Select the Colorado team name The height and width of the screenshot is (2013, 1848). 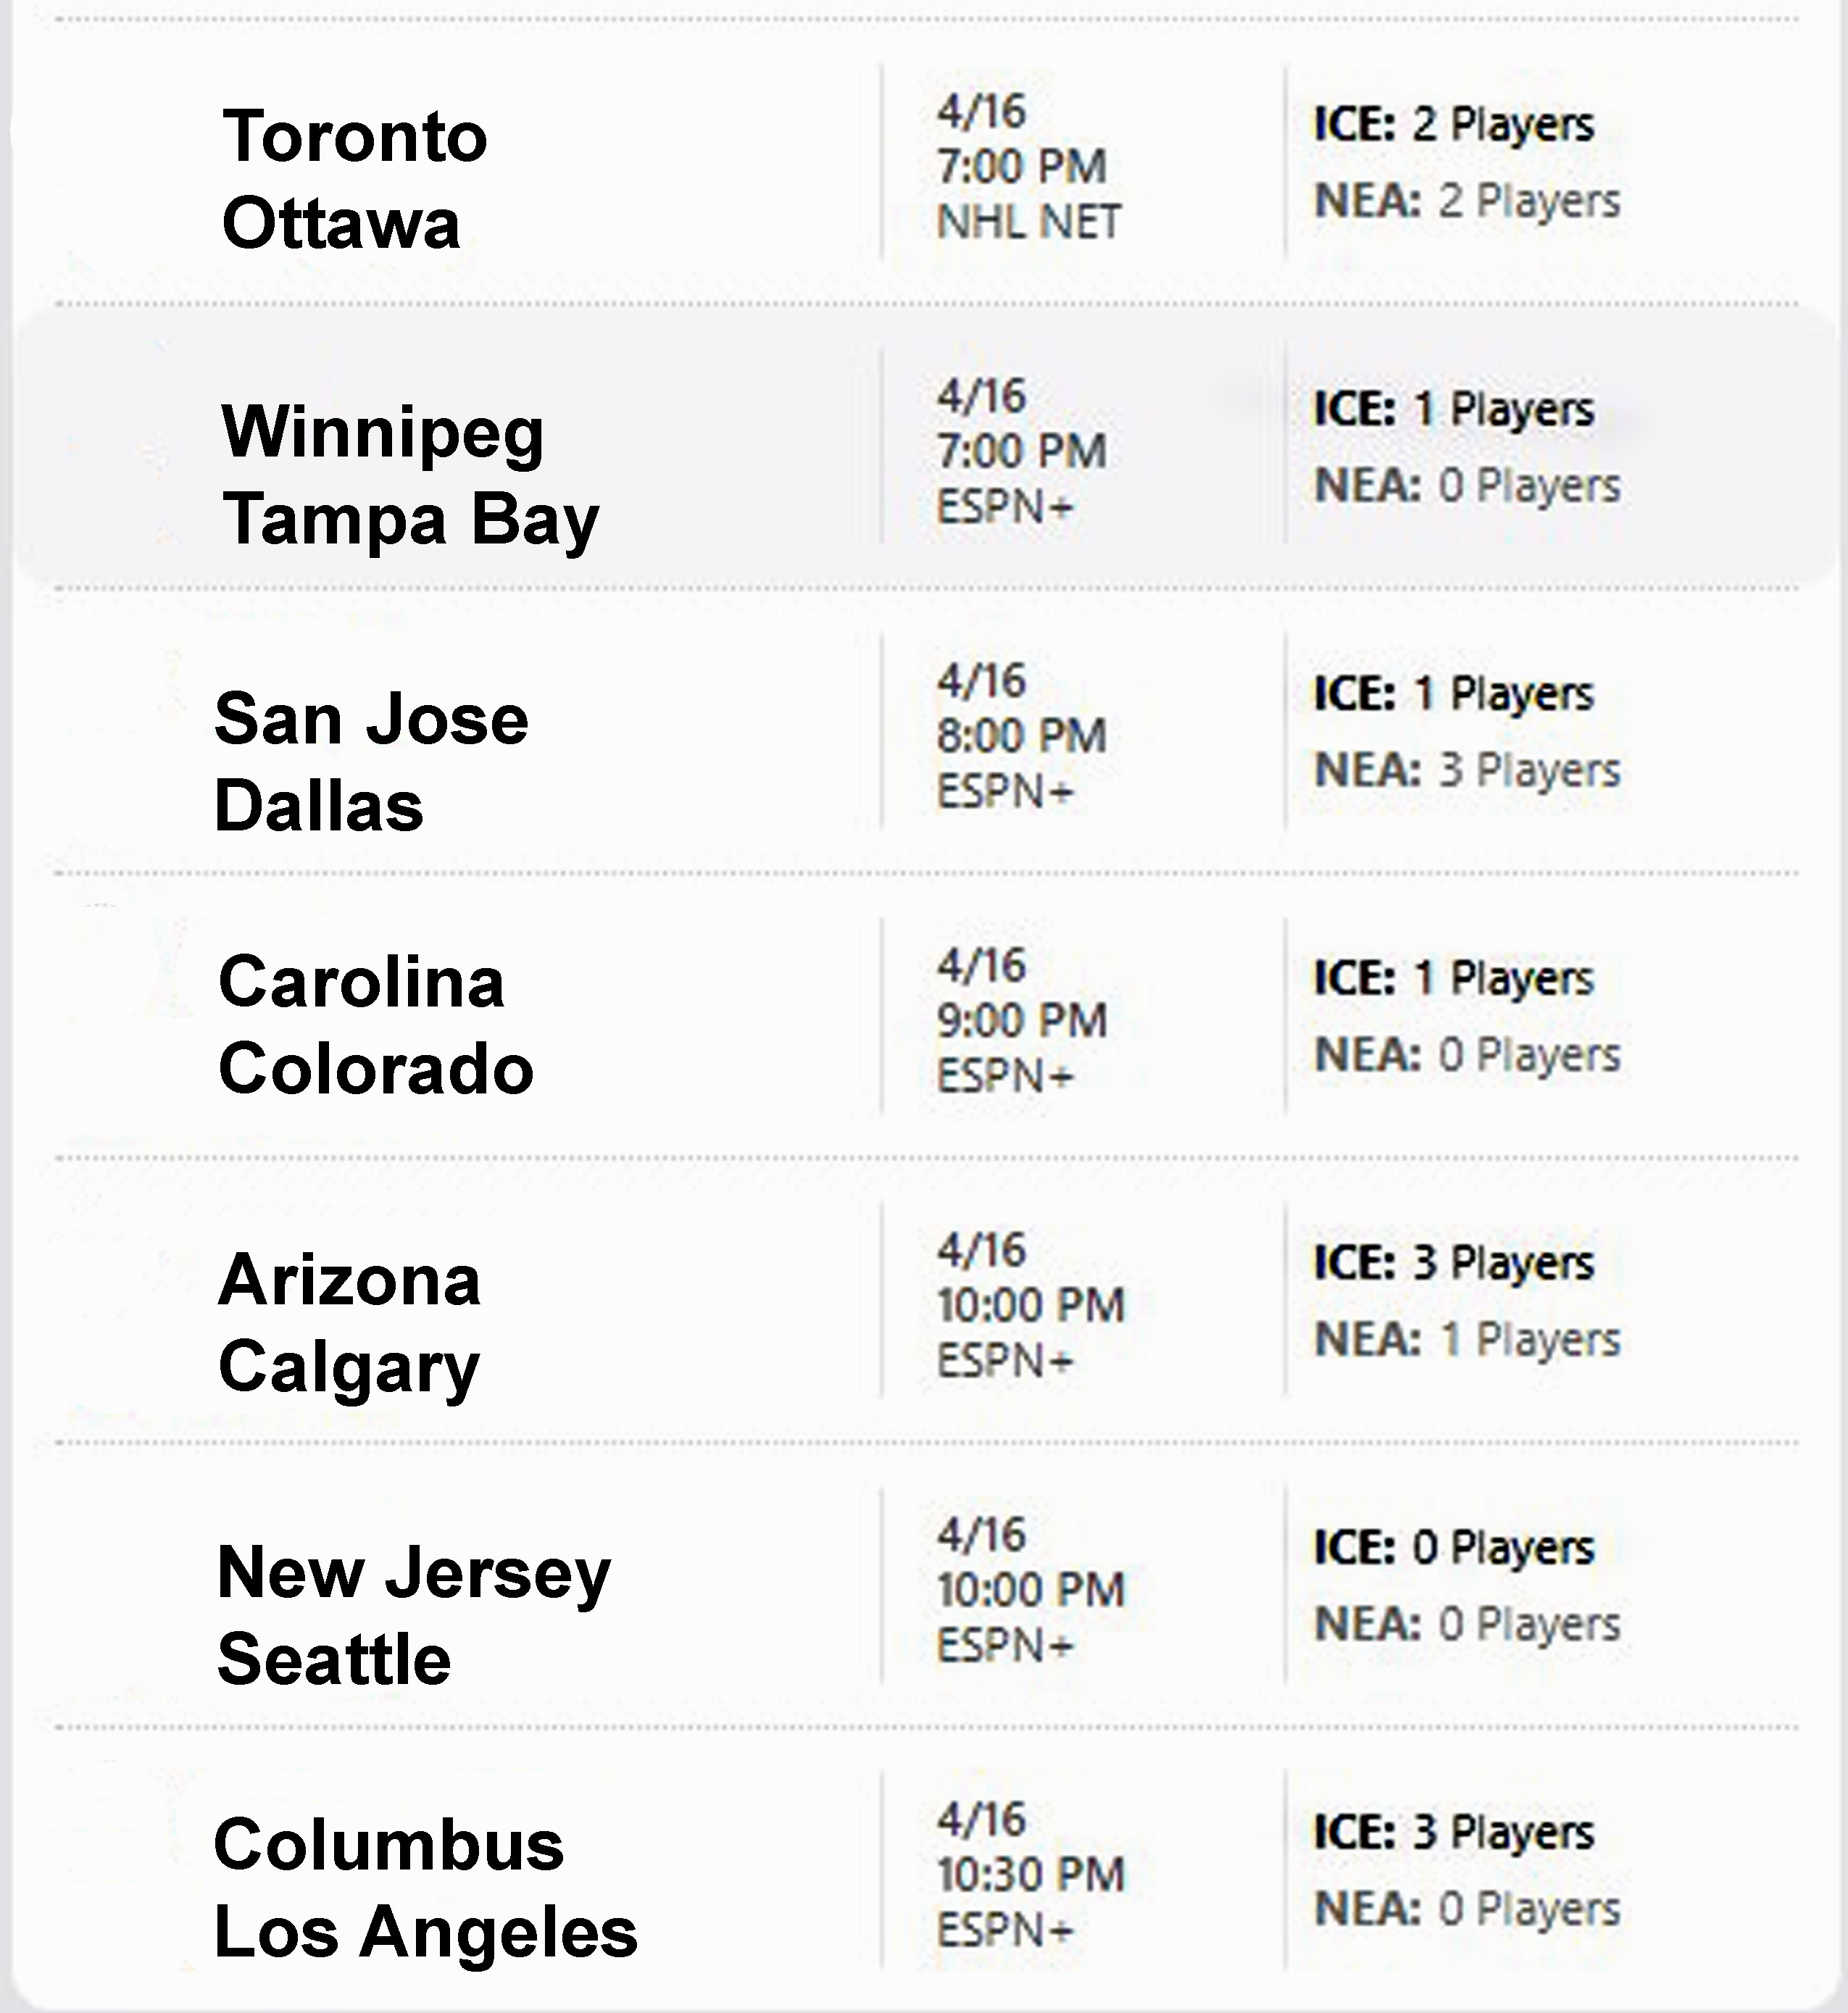point(376,1069)
